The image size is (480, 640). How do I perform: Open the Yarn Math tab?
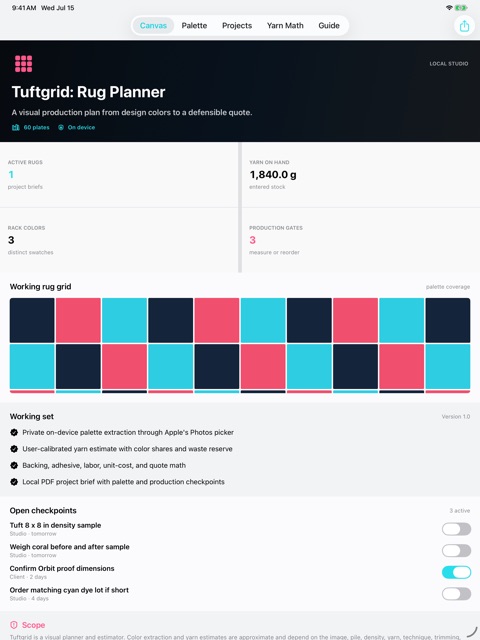point(285,26)
